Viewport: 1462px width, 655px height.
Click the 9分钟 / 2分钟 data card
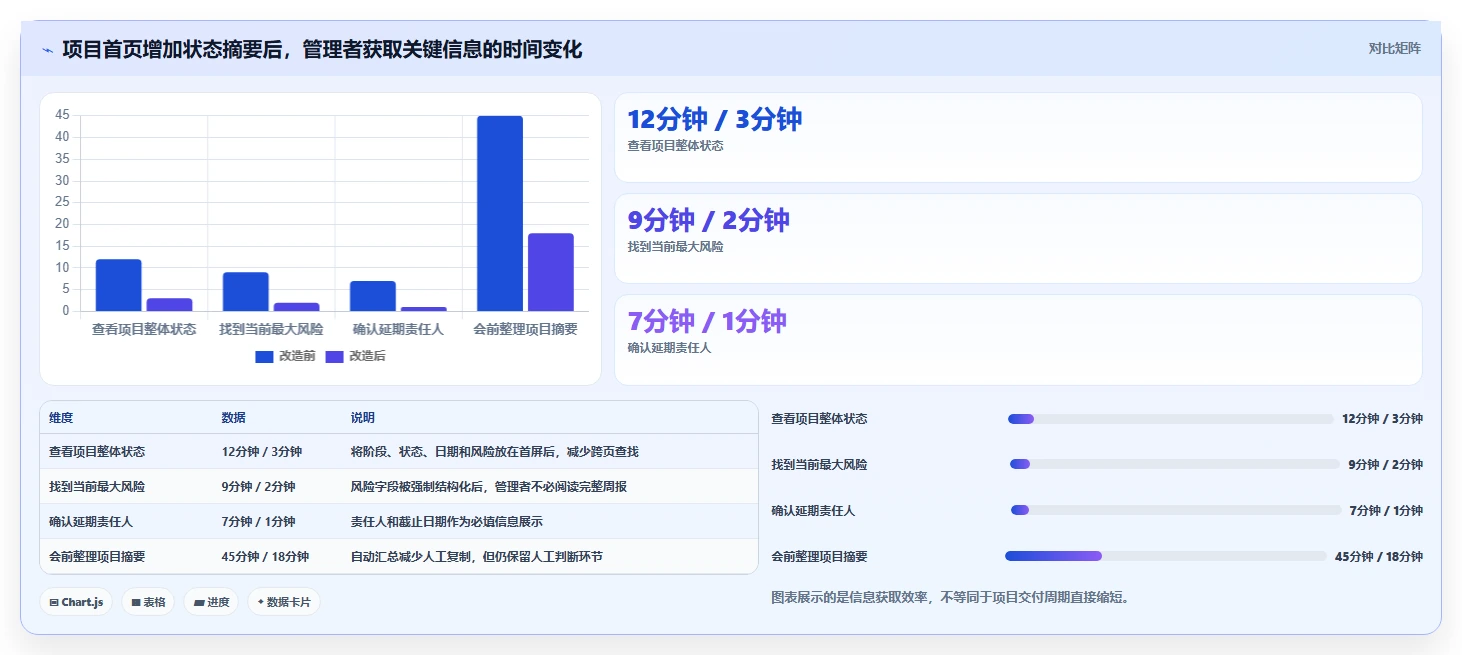pyautogui.click(x=1018, y=239)
